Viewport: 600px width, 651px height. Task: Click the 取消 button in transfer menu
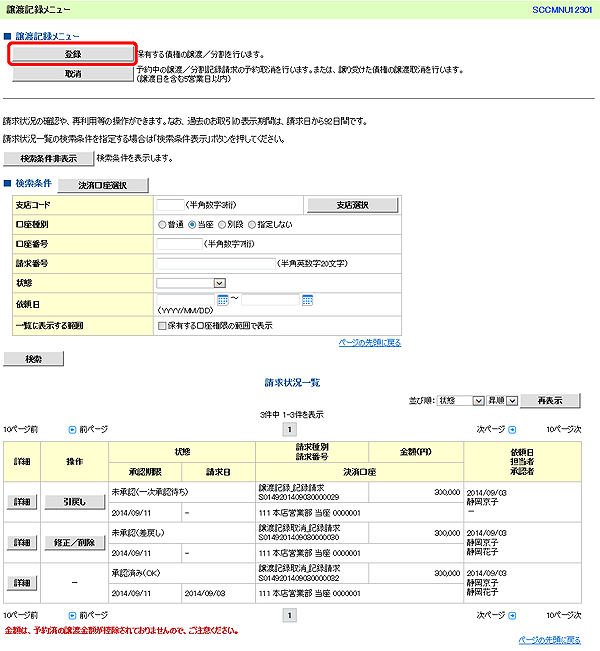point(73,74)
